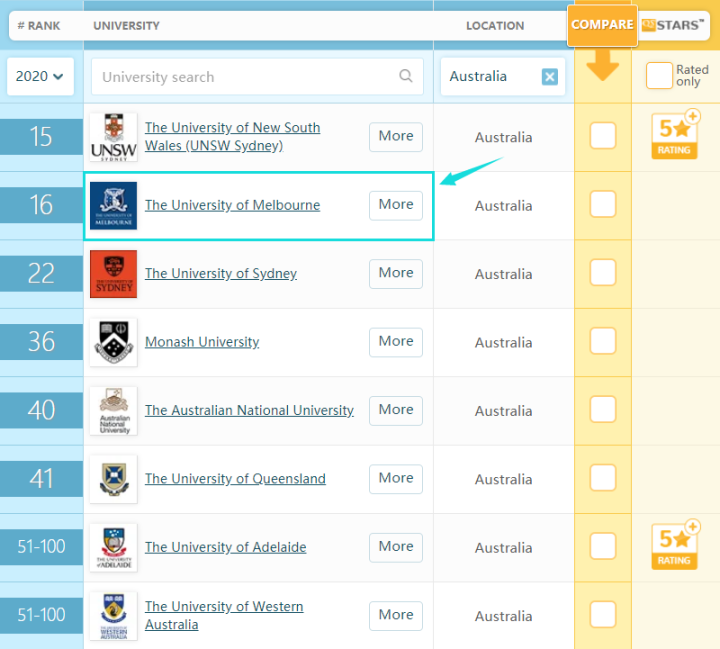Click rank 51-100 cell for Adelaide
The width and height of the screenshot is (720, 649).
[41, 547]
